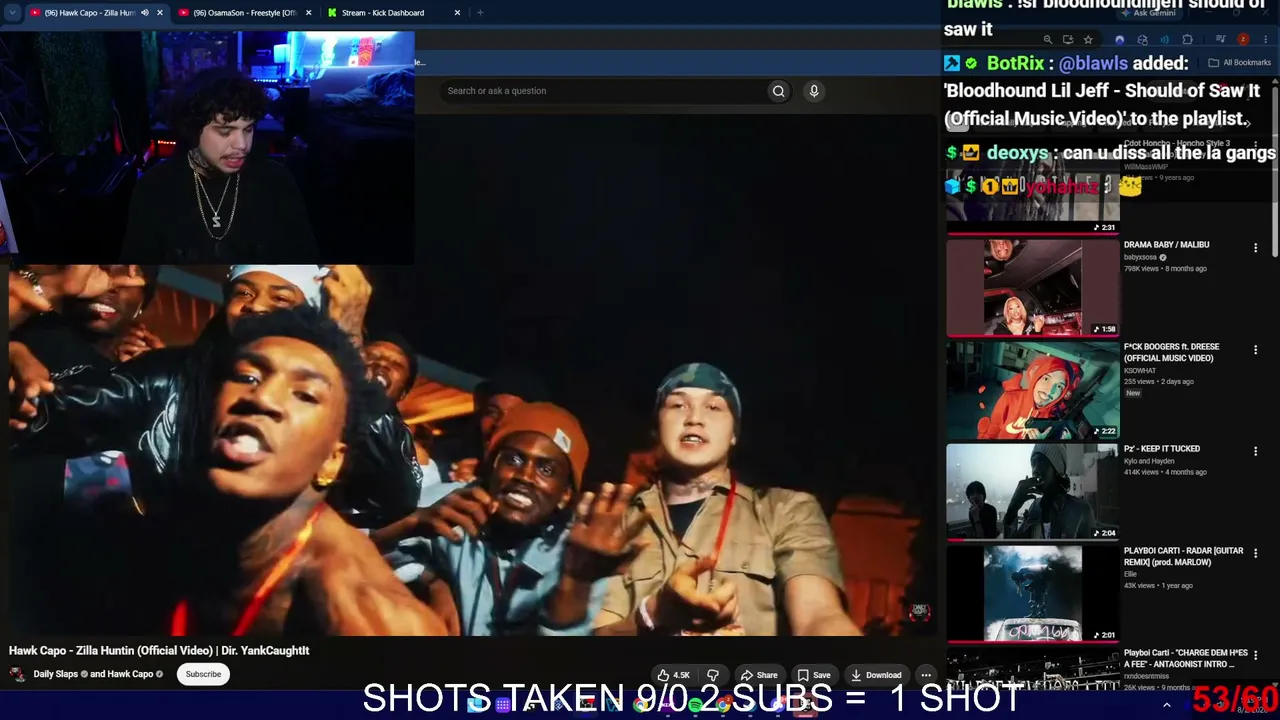Open Spotify from the taskbar
This screenshot has height=720, width=1280.
[695, 705]
